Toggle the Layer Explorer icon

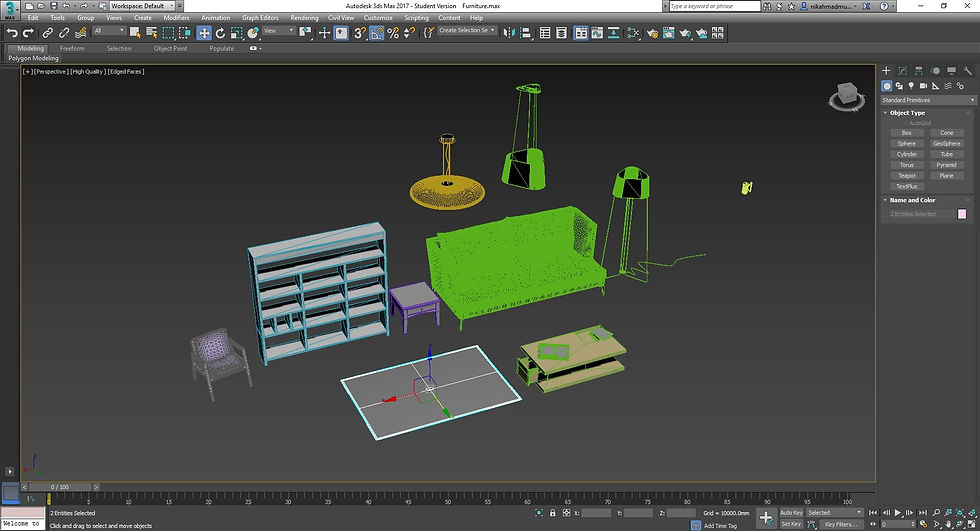pyautogui.click(x=561, y=32)
